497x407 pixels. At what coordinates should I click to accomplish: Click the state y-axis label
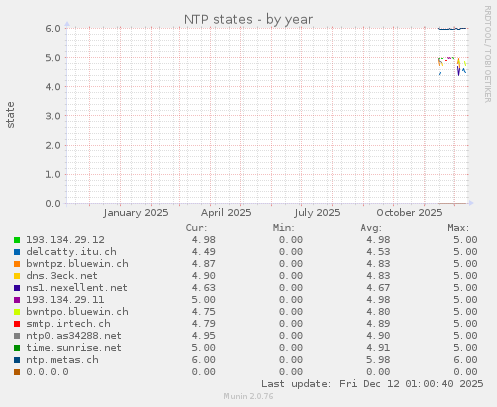click(10, 115)
